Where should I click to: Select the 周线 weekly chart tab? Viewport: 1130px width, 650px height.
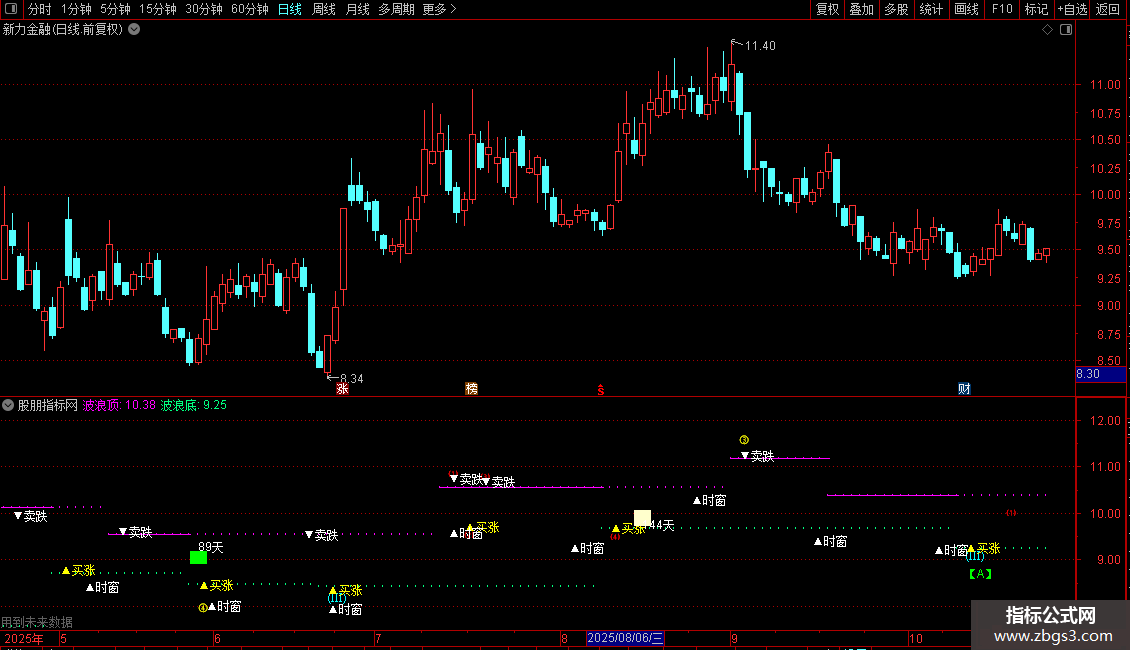tap(324, 9)
